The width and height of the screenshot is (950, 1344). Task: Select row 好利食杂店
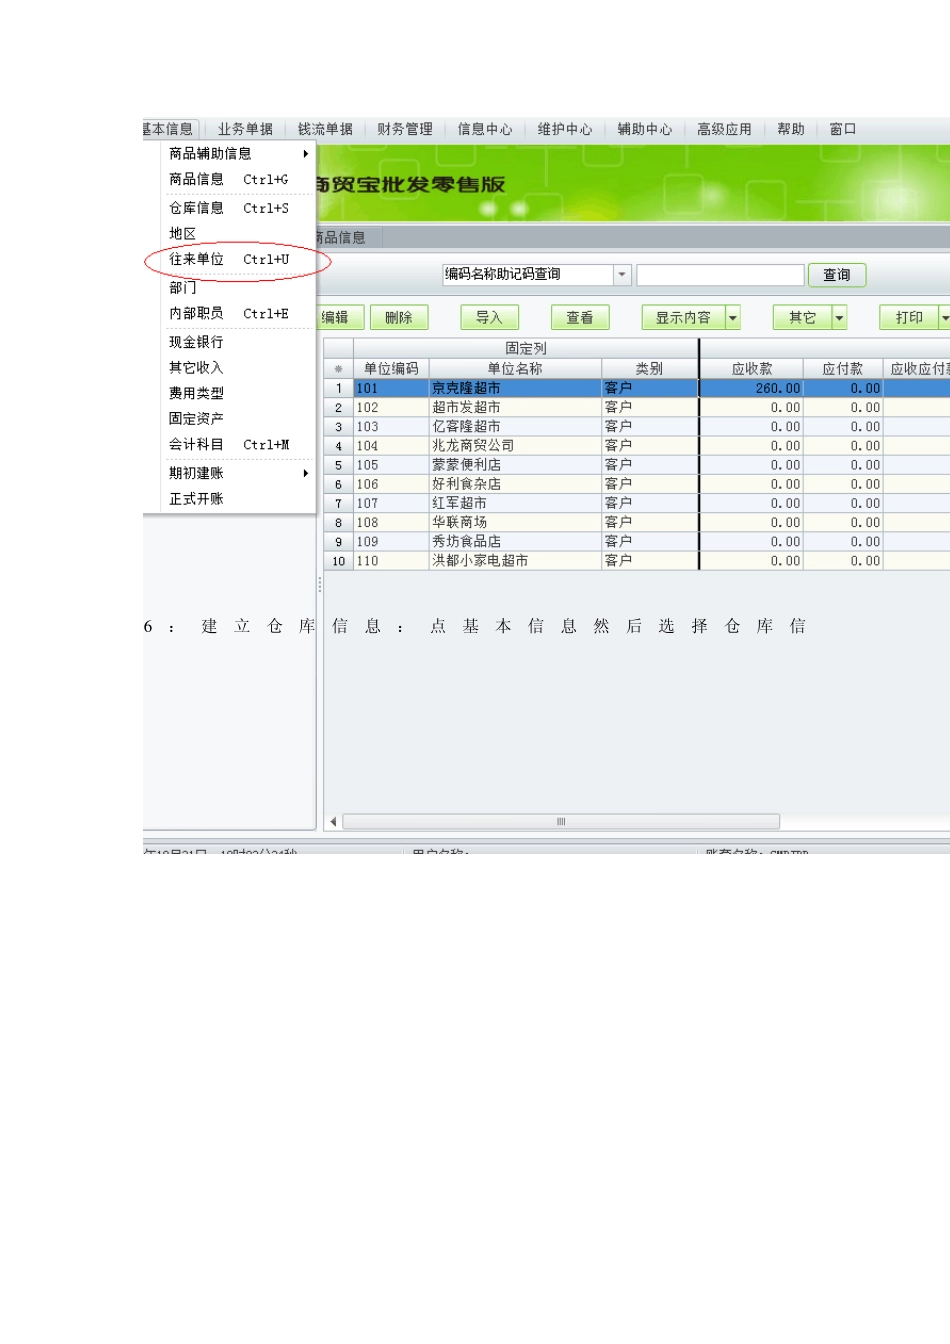click(636, 483)
